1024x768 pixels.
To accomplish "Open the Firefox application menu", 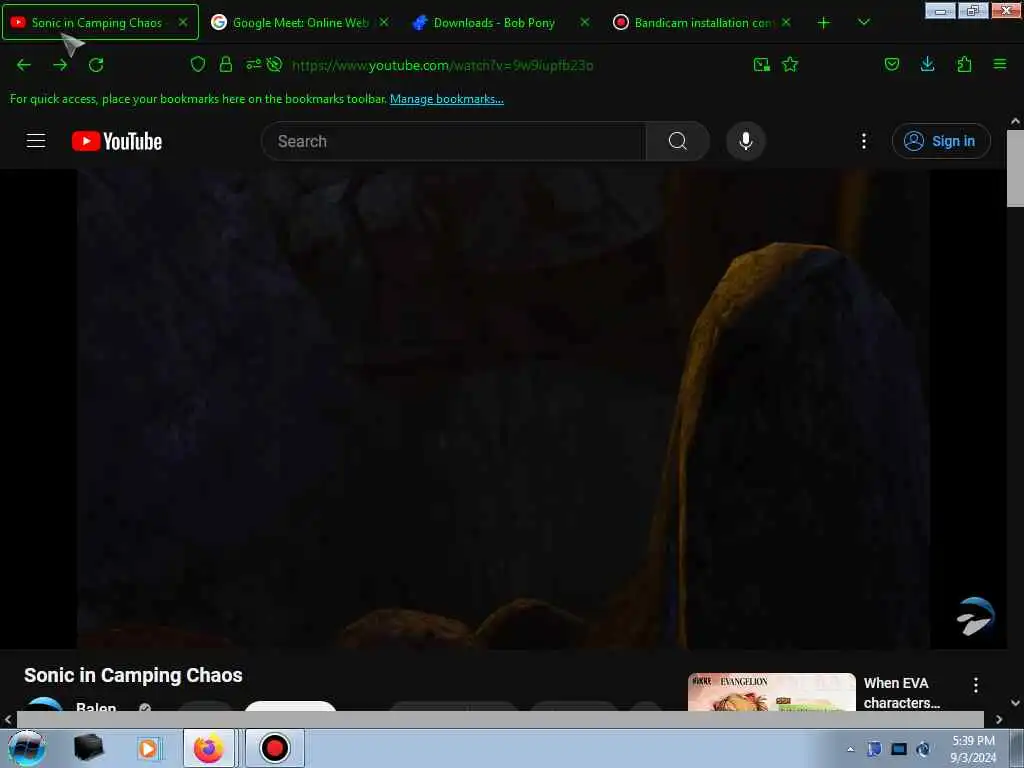I will pyautogui.click(x=1000, y=64).
